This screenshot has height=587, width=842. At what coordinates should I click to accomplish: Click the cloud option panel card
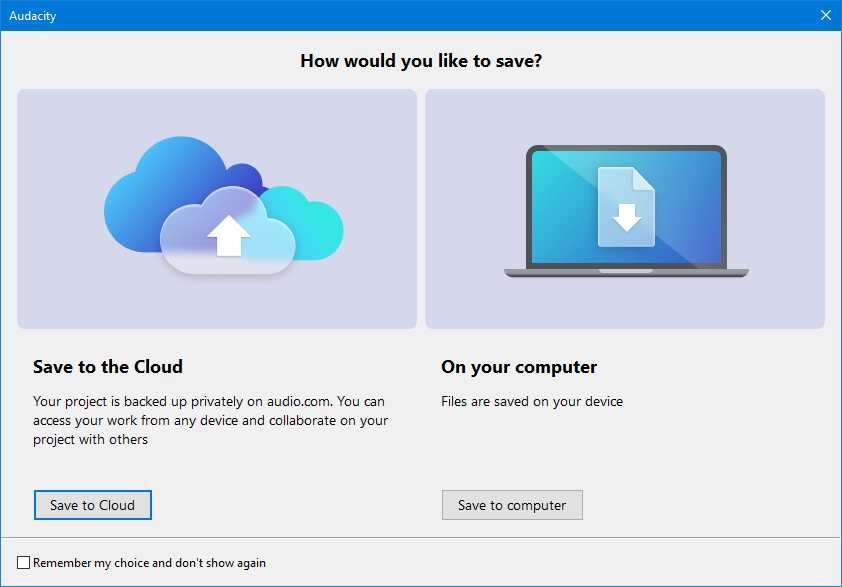coord(216,208)
